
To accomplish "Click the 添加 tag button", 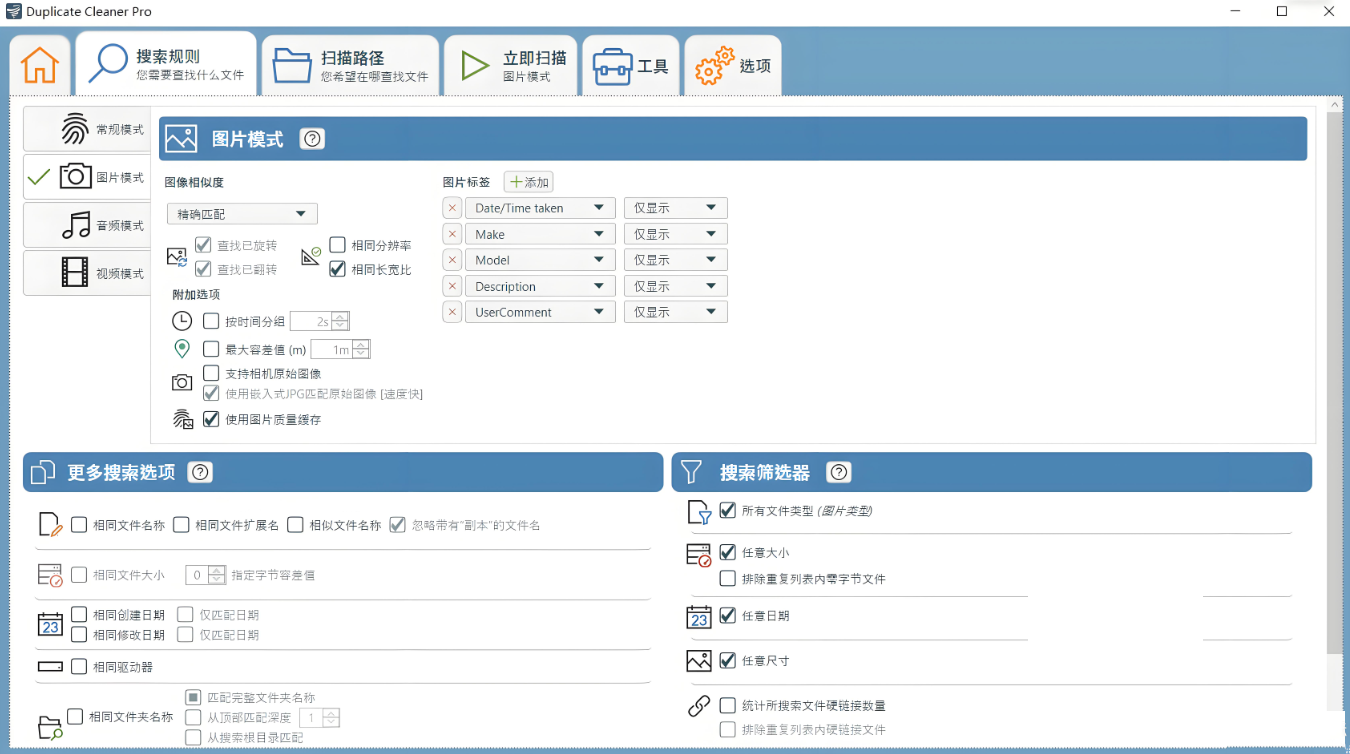I will [x=528, y=182].
